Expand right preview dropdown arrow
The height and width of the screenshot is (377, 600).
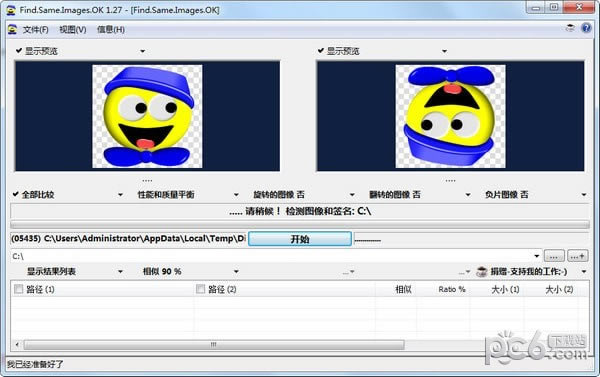(444, 51)
